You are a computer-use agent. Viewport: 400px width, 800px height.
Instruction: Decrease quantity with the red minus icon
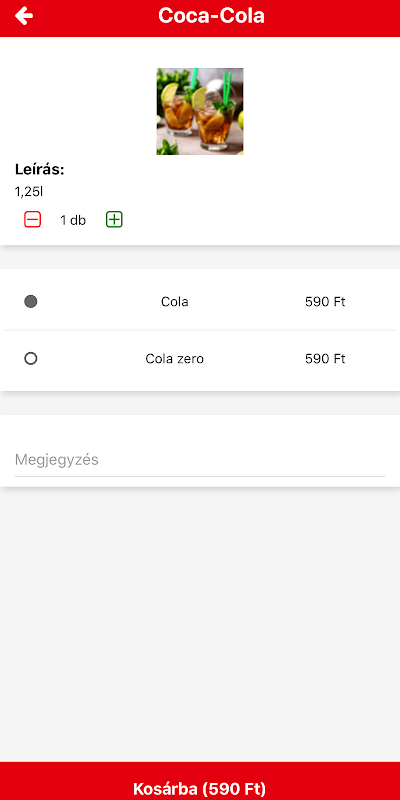click(x=32, y=220)
